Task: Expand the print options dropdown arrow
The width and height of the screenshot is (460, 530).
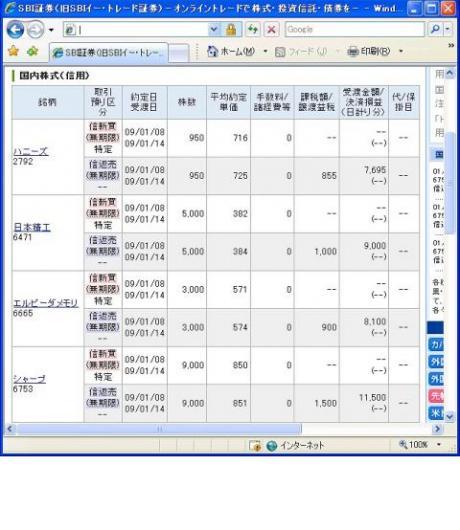Action: pyautogui.click(x=401, y=51)
